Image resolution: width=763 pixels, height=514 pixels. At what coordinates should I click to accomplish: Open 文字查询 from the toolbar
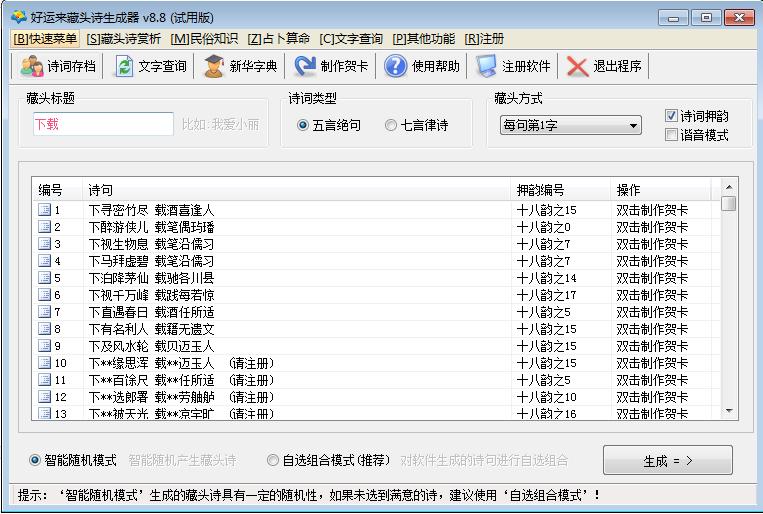coord(125,67)
